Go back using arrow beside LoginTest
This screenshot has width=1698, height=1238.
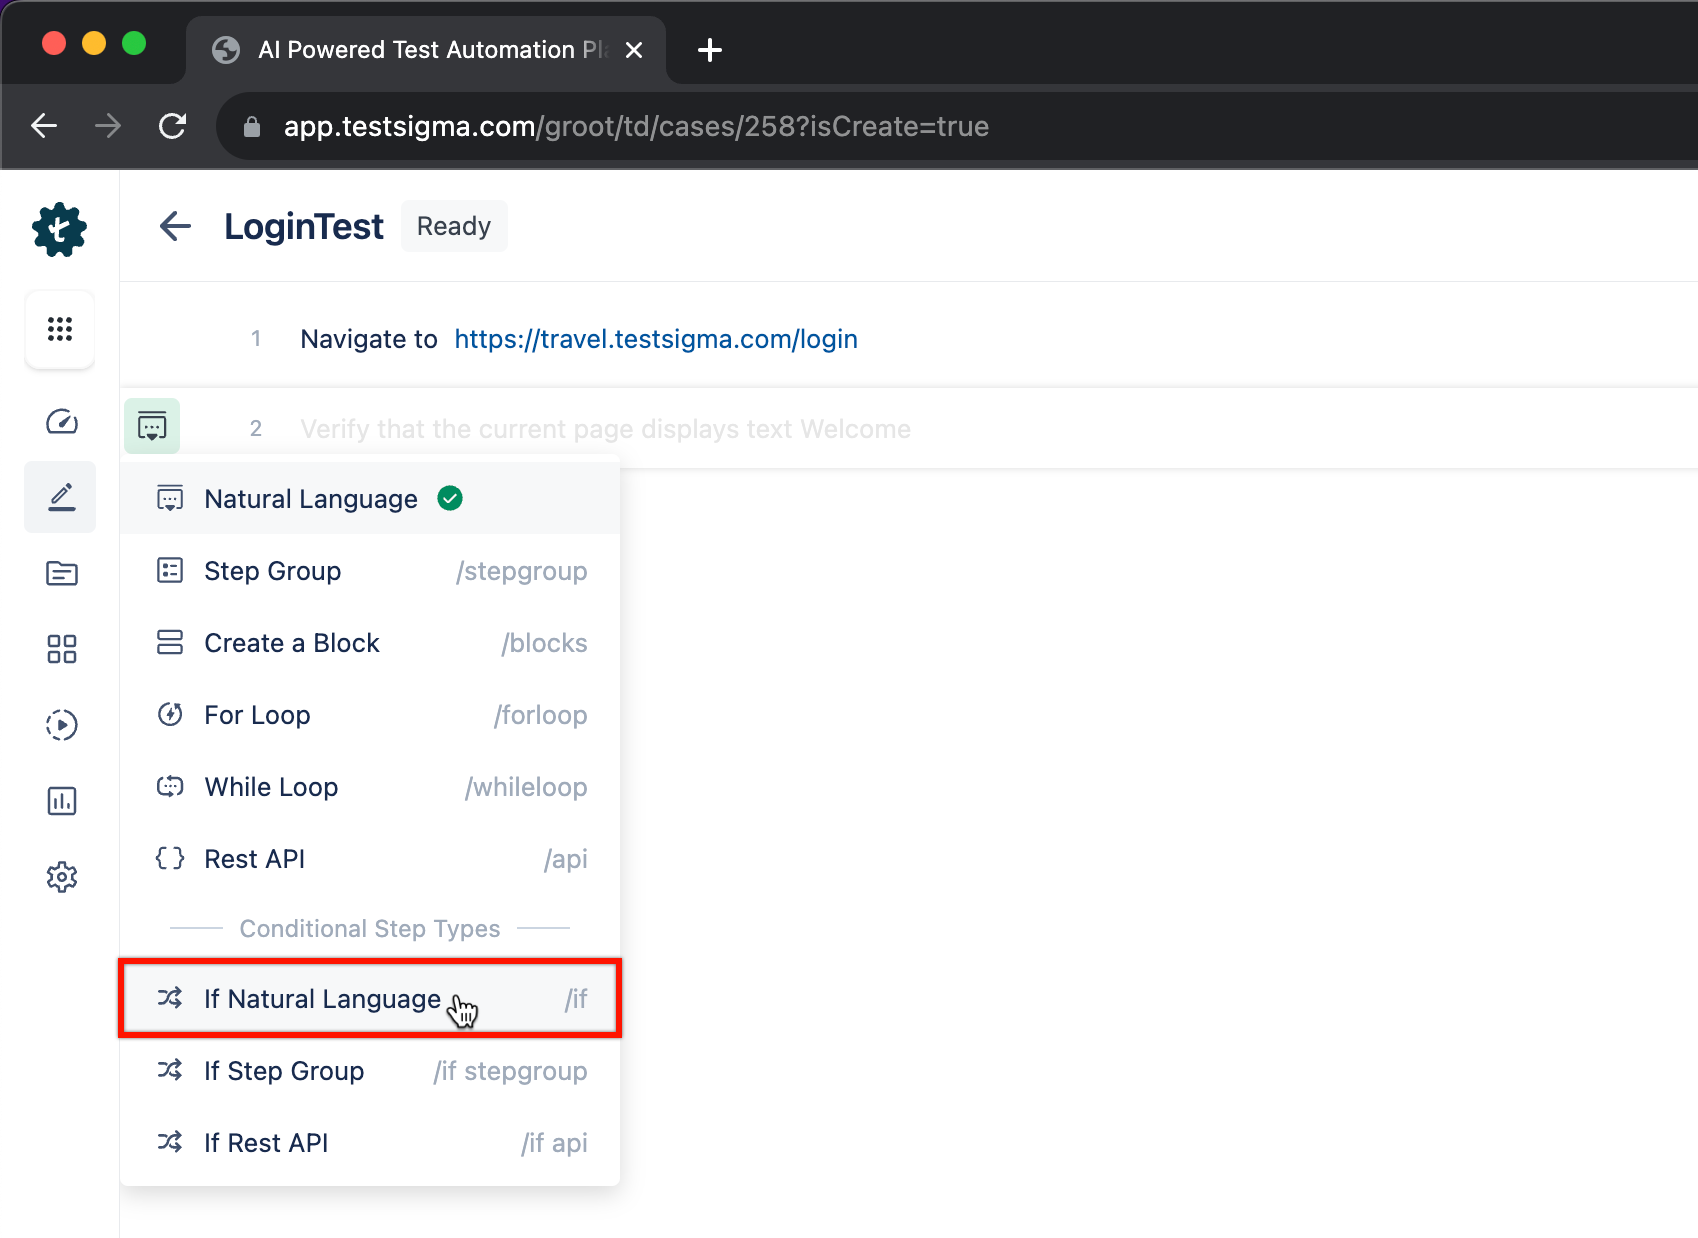175,226
